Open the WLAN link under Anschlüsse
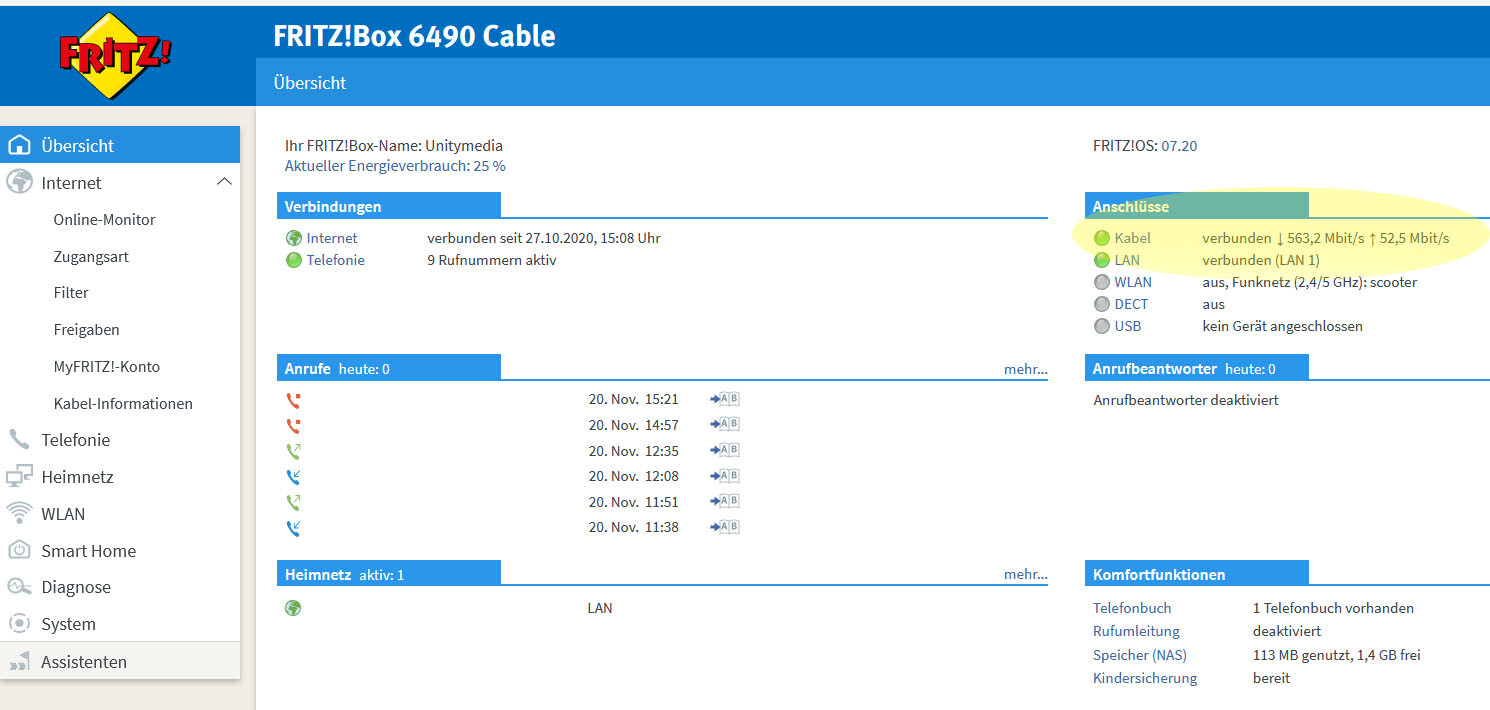 tap(1133, 282)
